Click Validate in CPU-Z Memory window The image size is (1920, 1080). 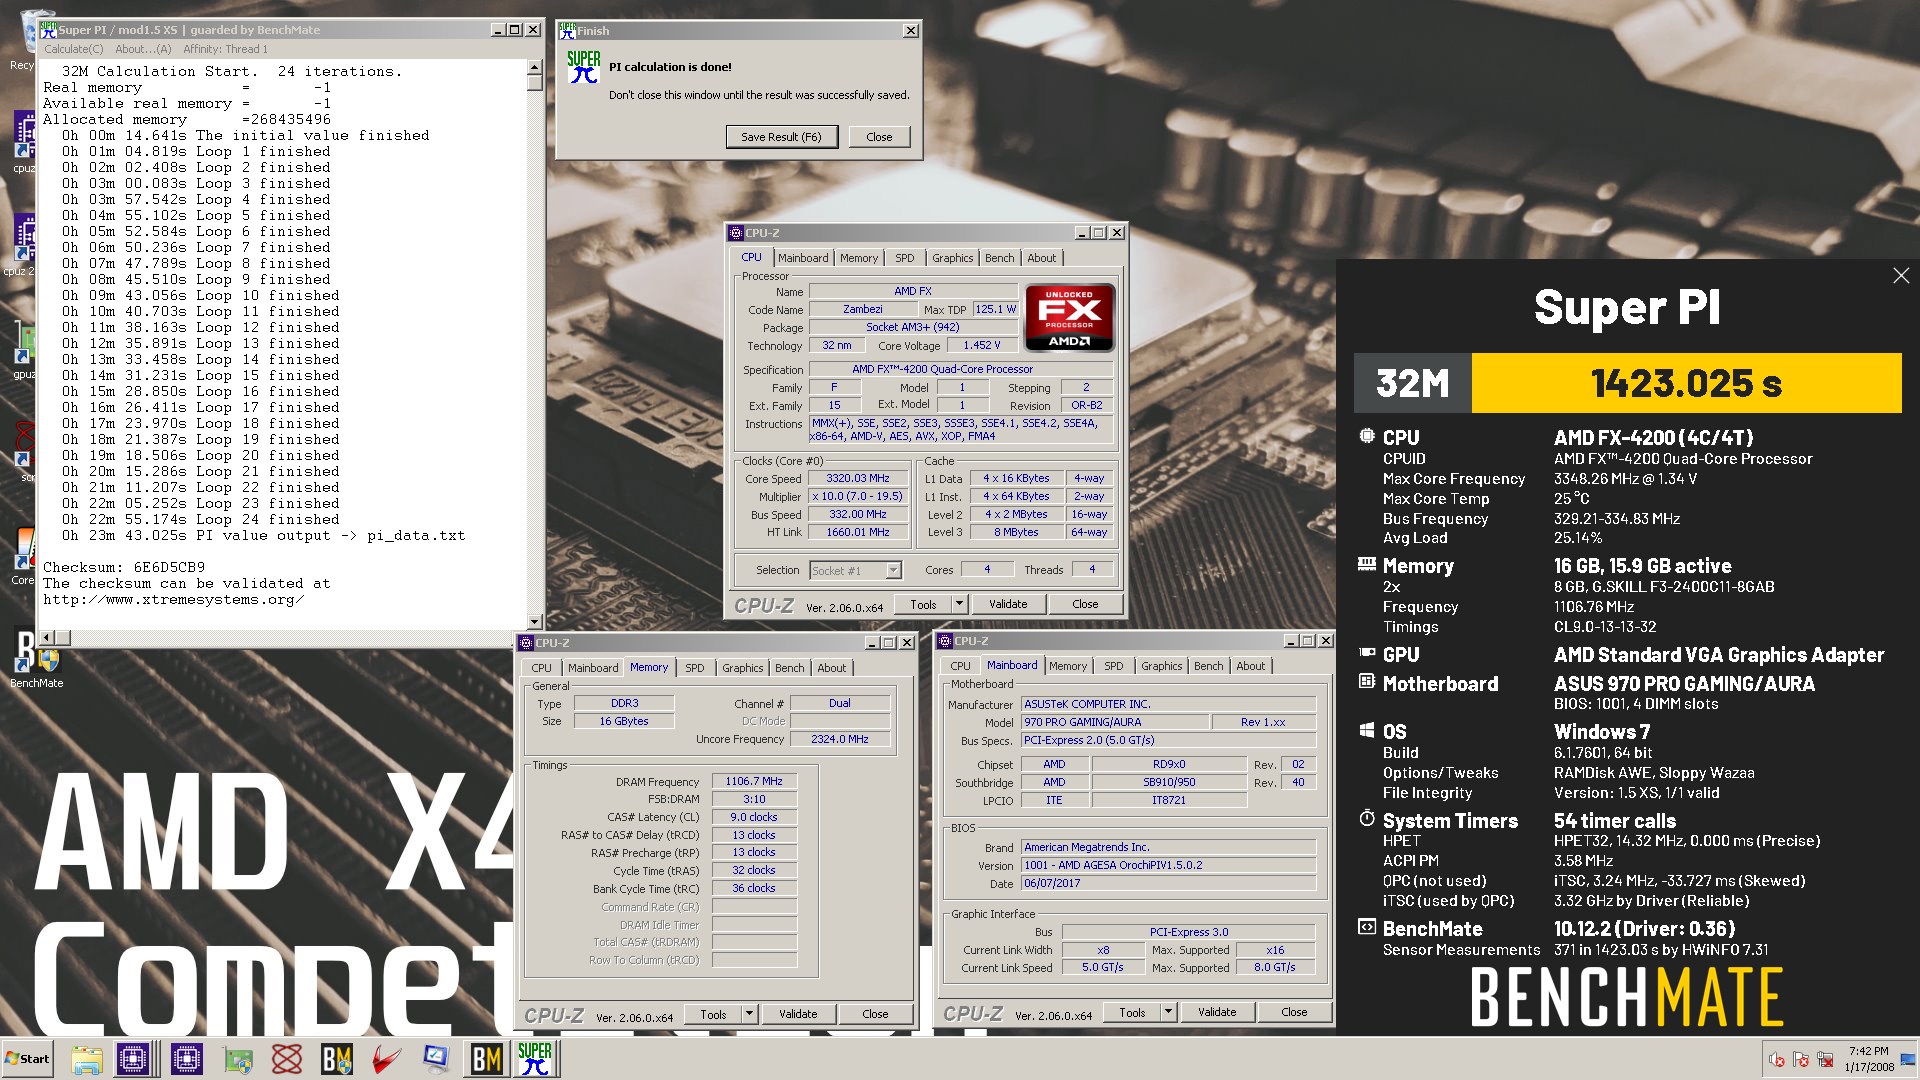pos(798,1014)
